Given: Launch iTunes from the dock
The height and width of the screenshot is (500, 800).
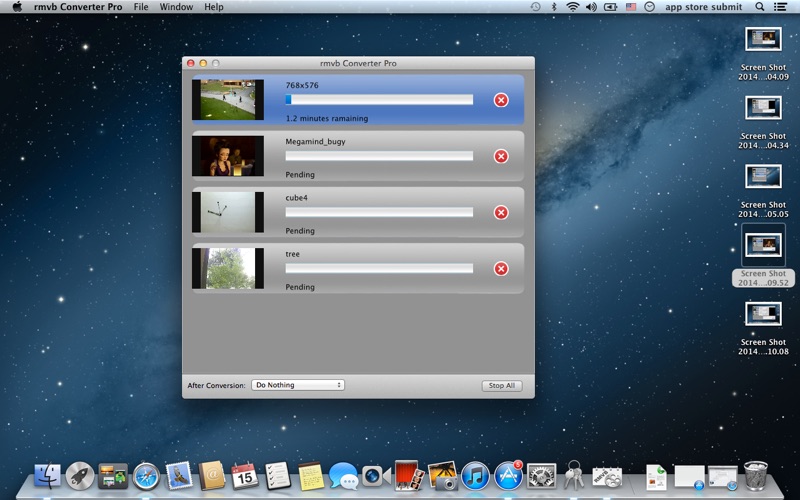Looking at the screenshot, I should click(475, 476).
